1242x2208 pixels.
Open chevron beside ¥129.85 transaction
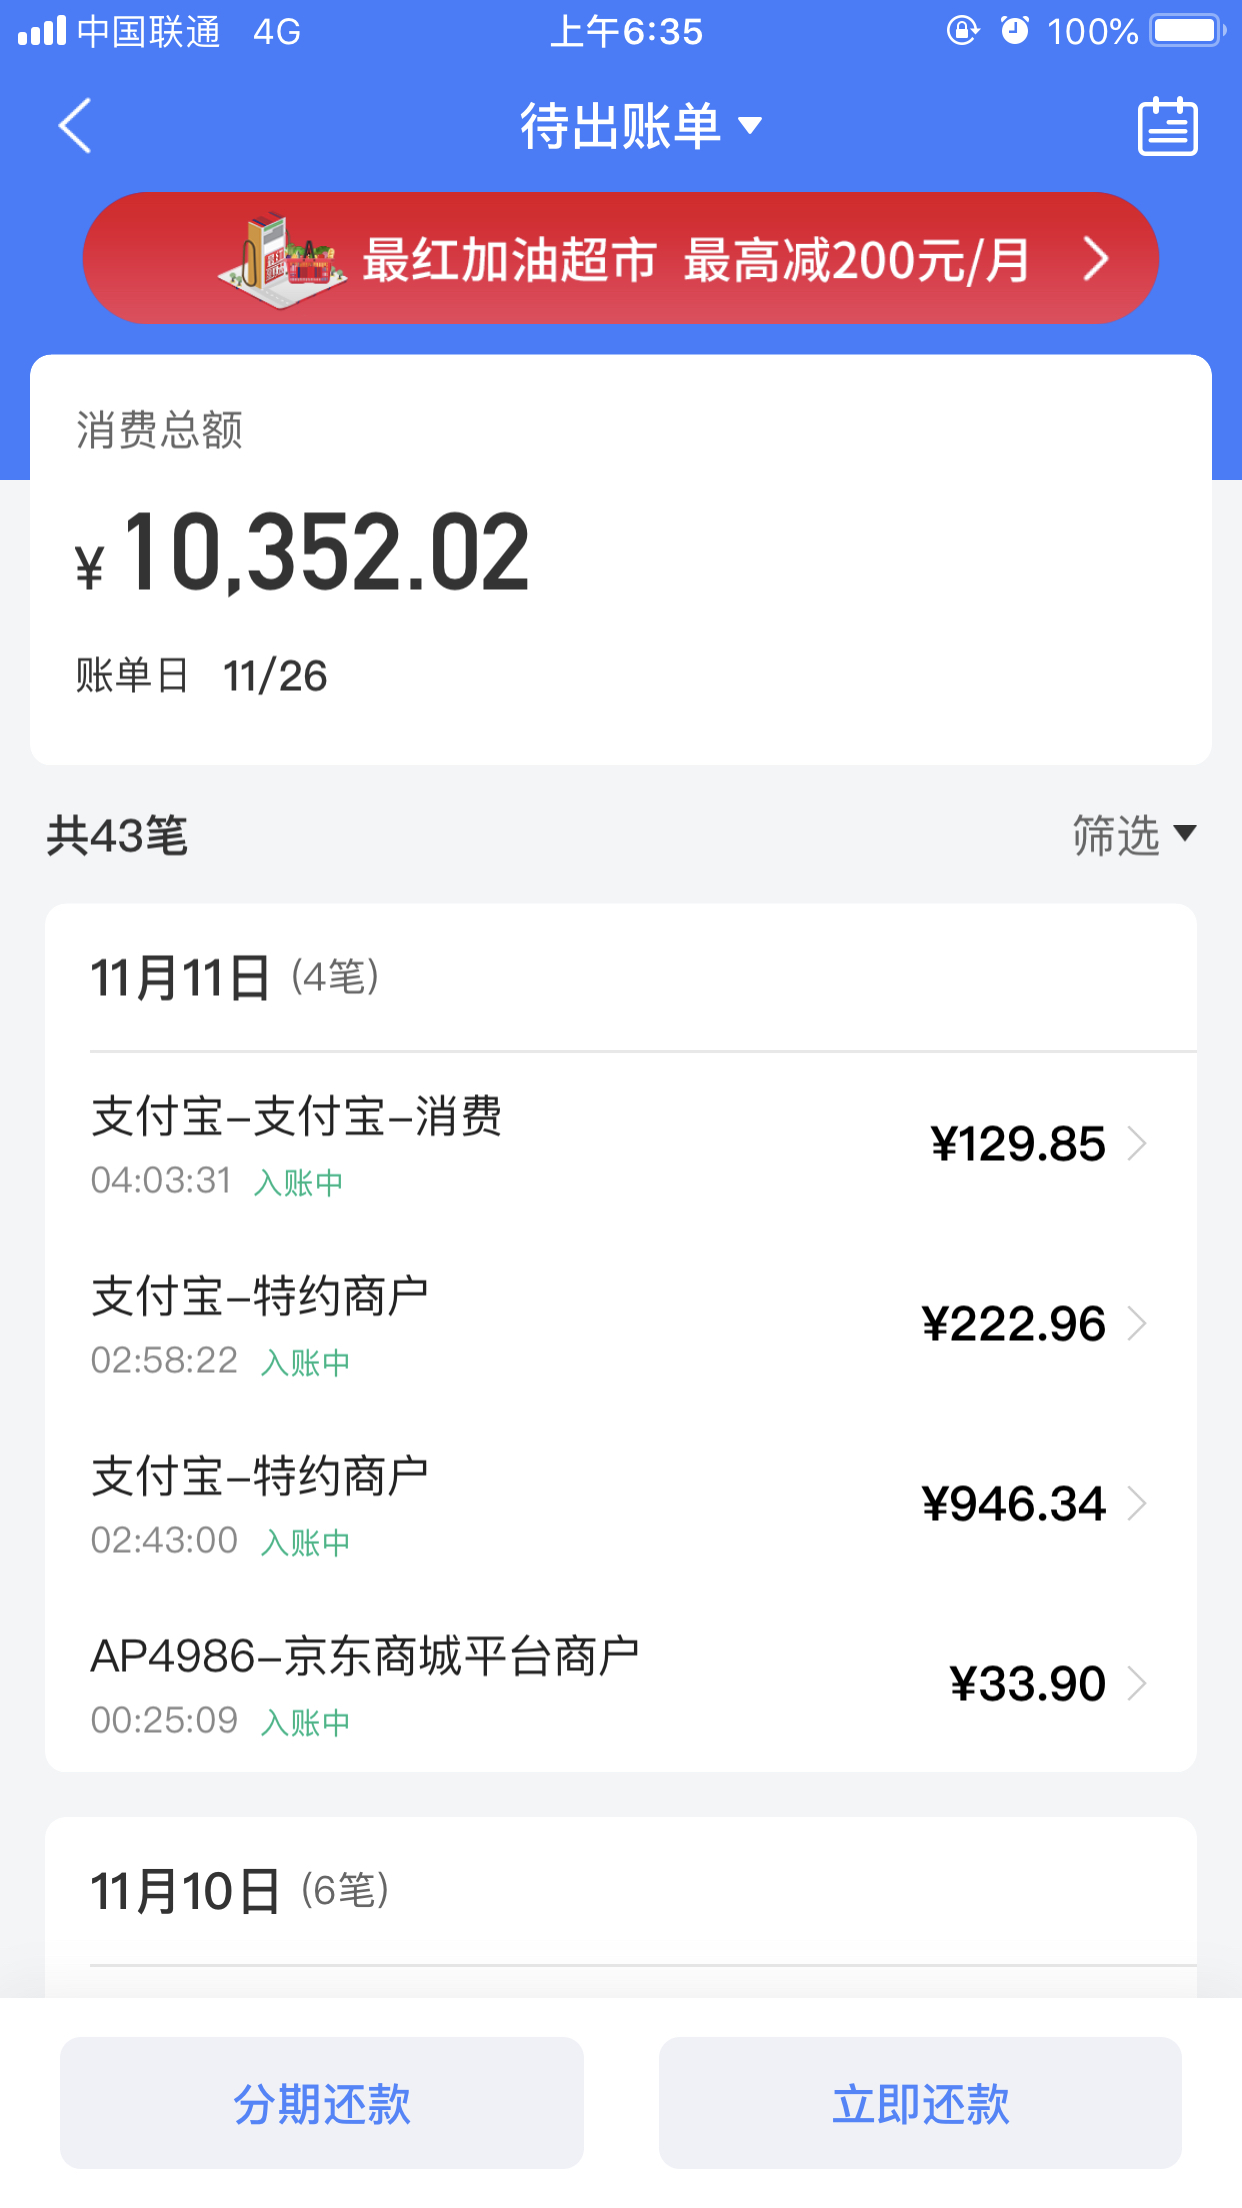click(1136, 1143)
